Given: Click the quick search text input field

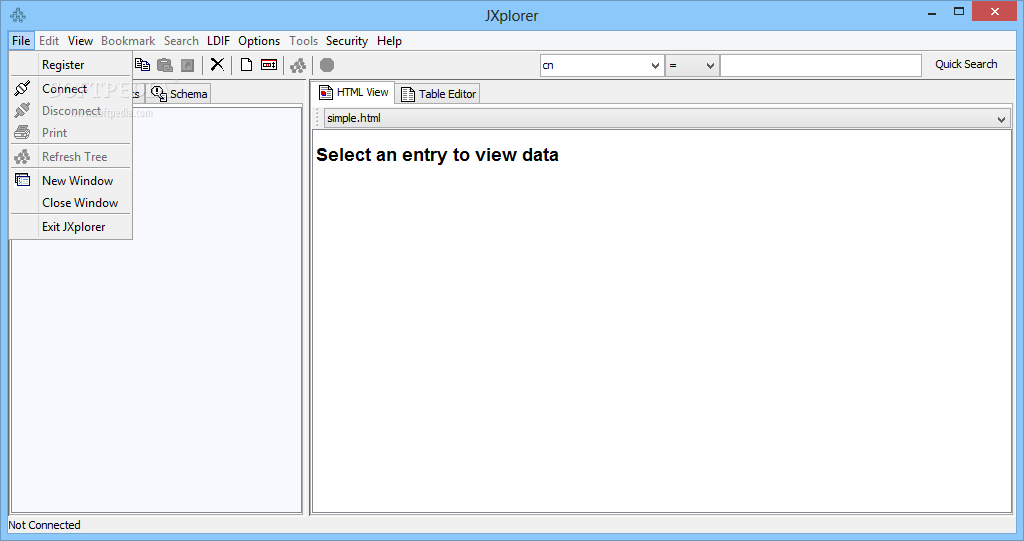Looking at the screenshot, I should click(821, 65).
